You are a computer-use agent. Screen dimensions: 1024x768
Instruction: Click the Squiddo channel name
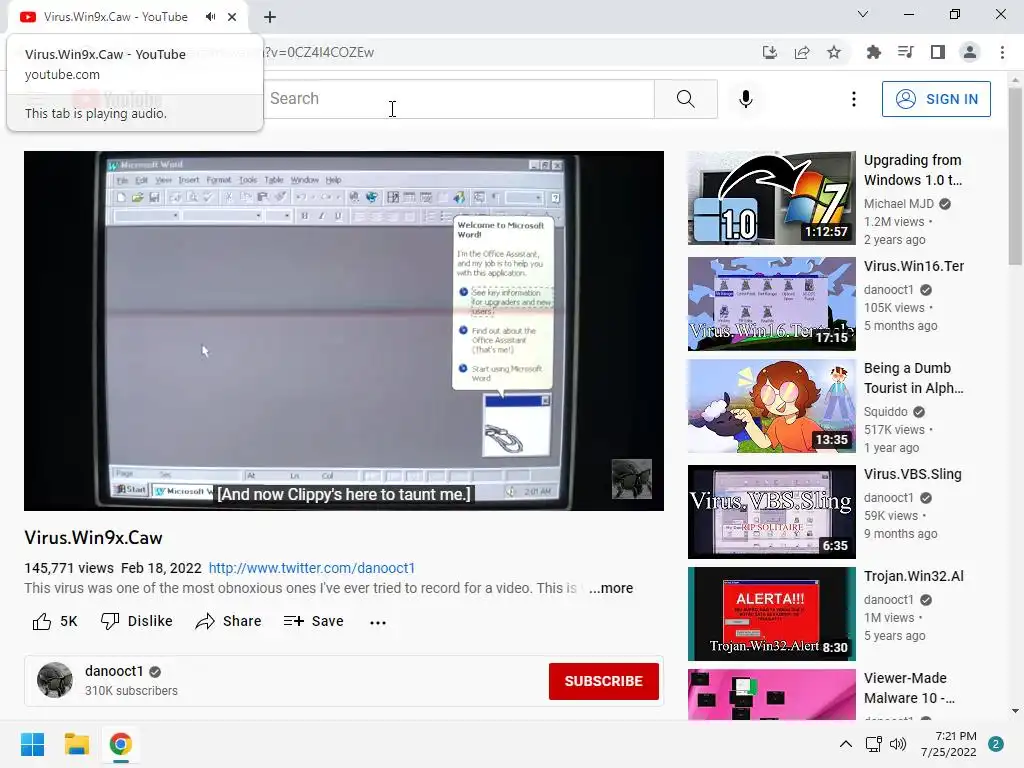[x=886, y=411]
